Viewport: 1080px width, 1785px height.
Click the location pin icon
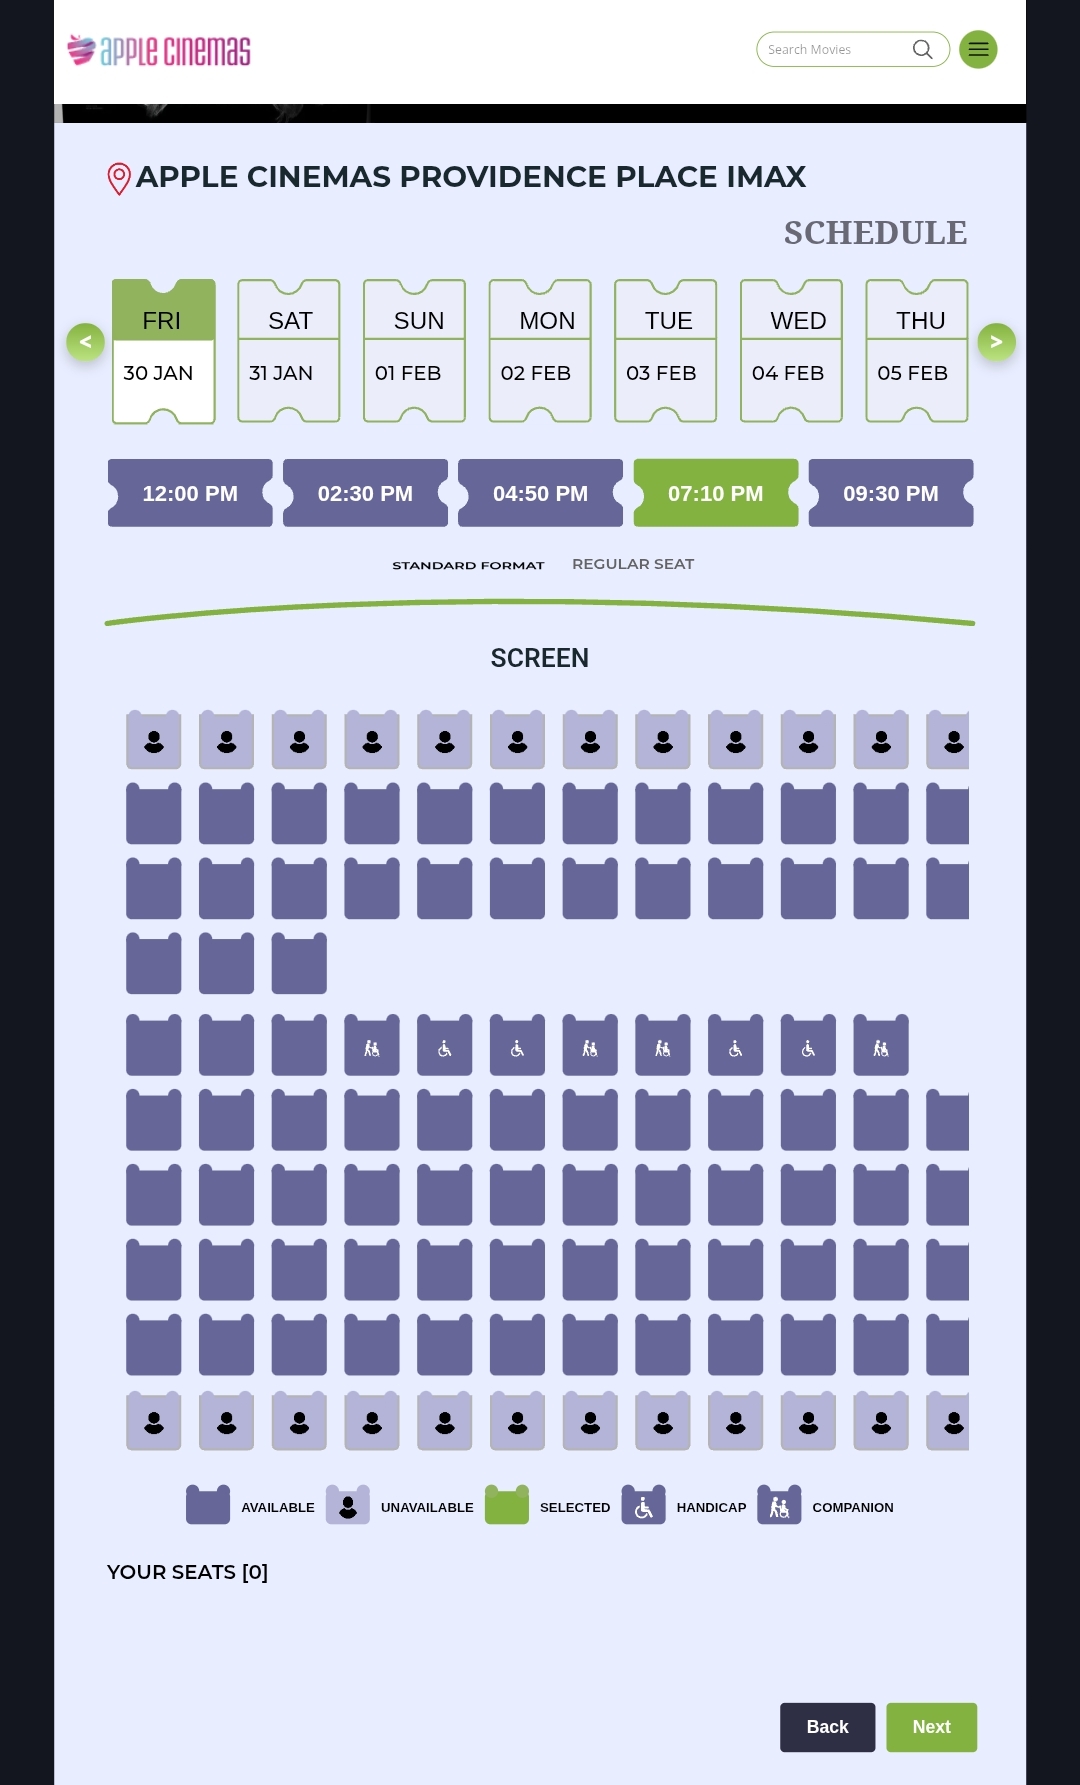119,179
